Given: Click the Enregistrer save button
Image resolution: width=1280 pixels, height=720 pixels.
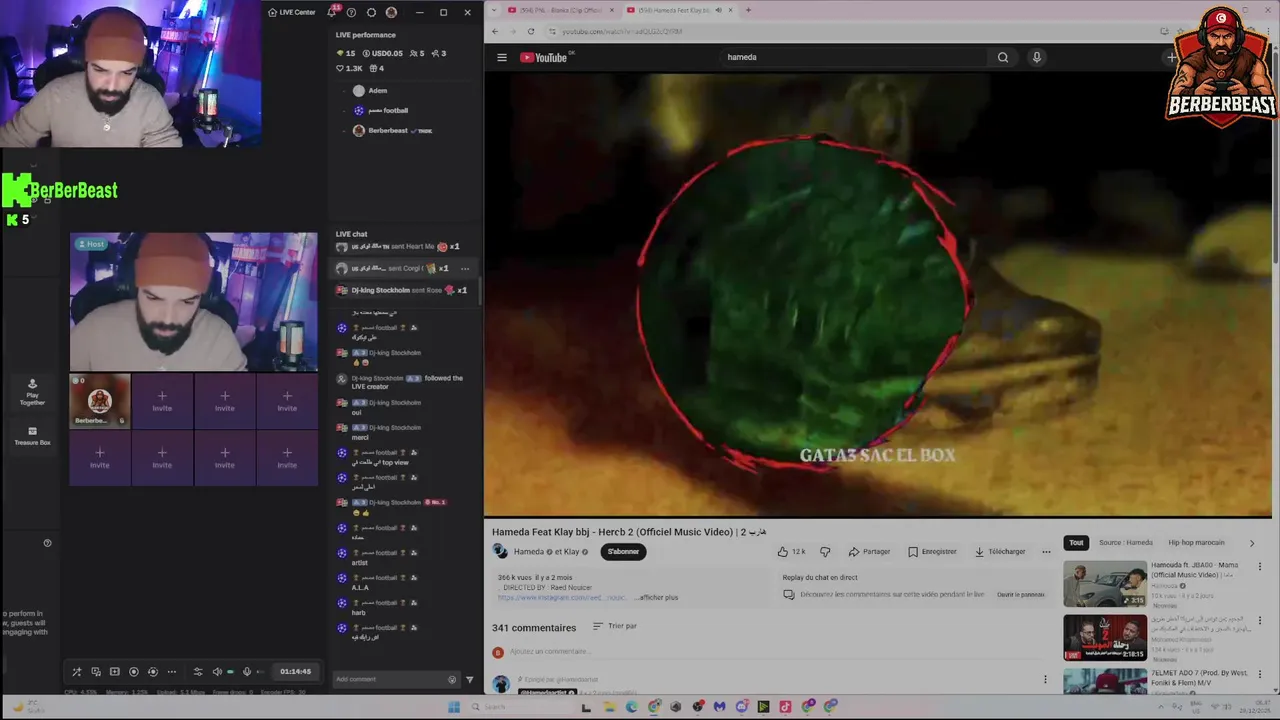Looking at the screenshot, I should click(932, 552).
